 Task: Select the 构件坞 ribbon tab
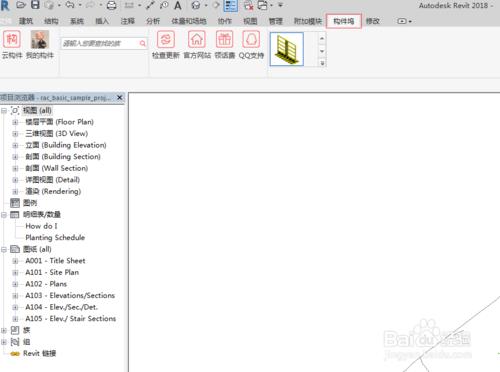[x=344, y=21]
